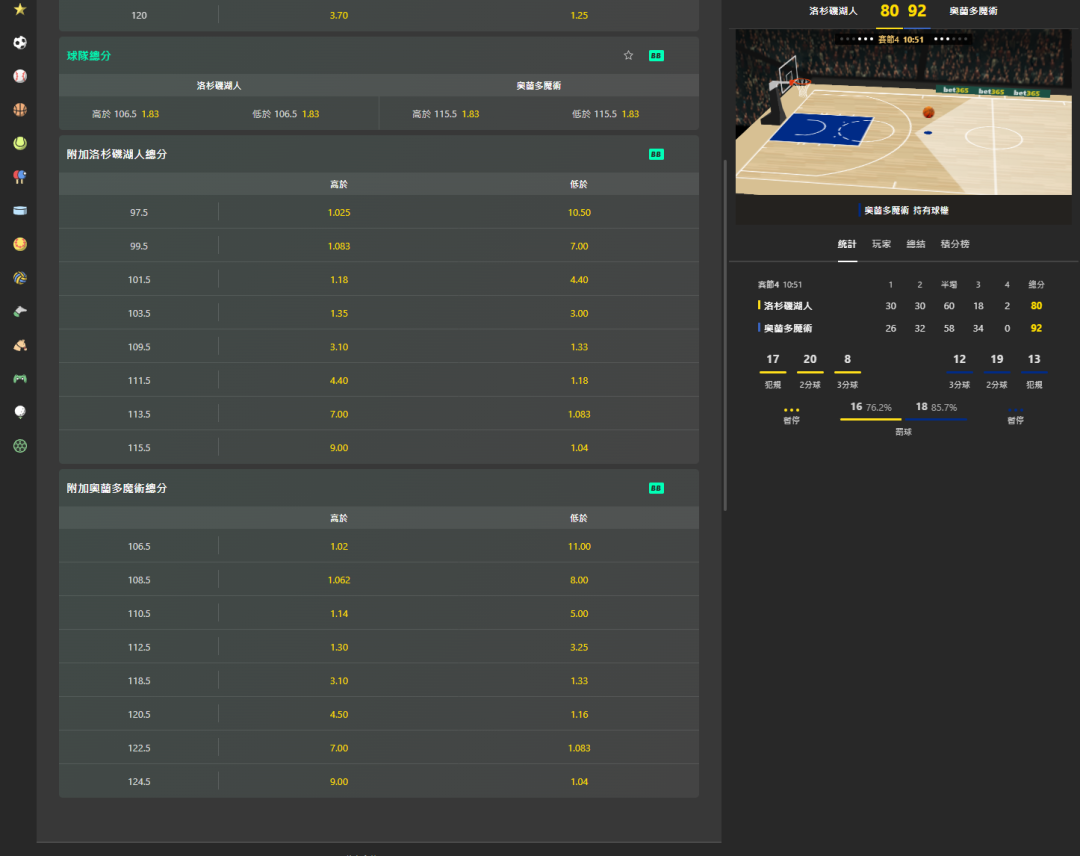Image resolution: width=1080 pixels, height=856 pixels.
Task: Switch to 總結 tab
Action: point(916,244)
